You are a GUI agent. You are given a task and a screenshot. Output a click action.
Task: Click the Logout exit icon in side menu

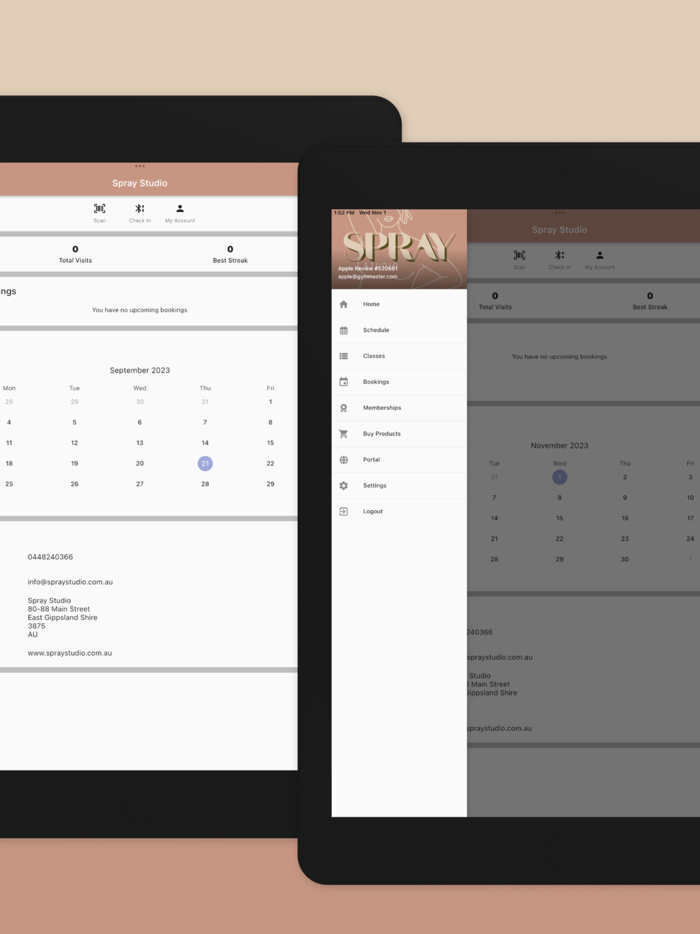tap(344, 512)
